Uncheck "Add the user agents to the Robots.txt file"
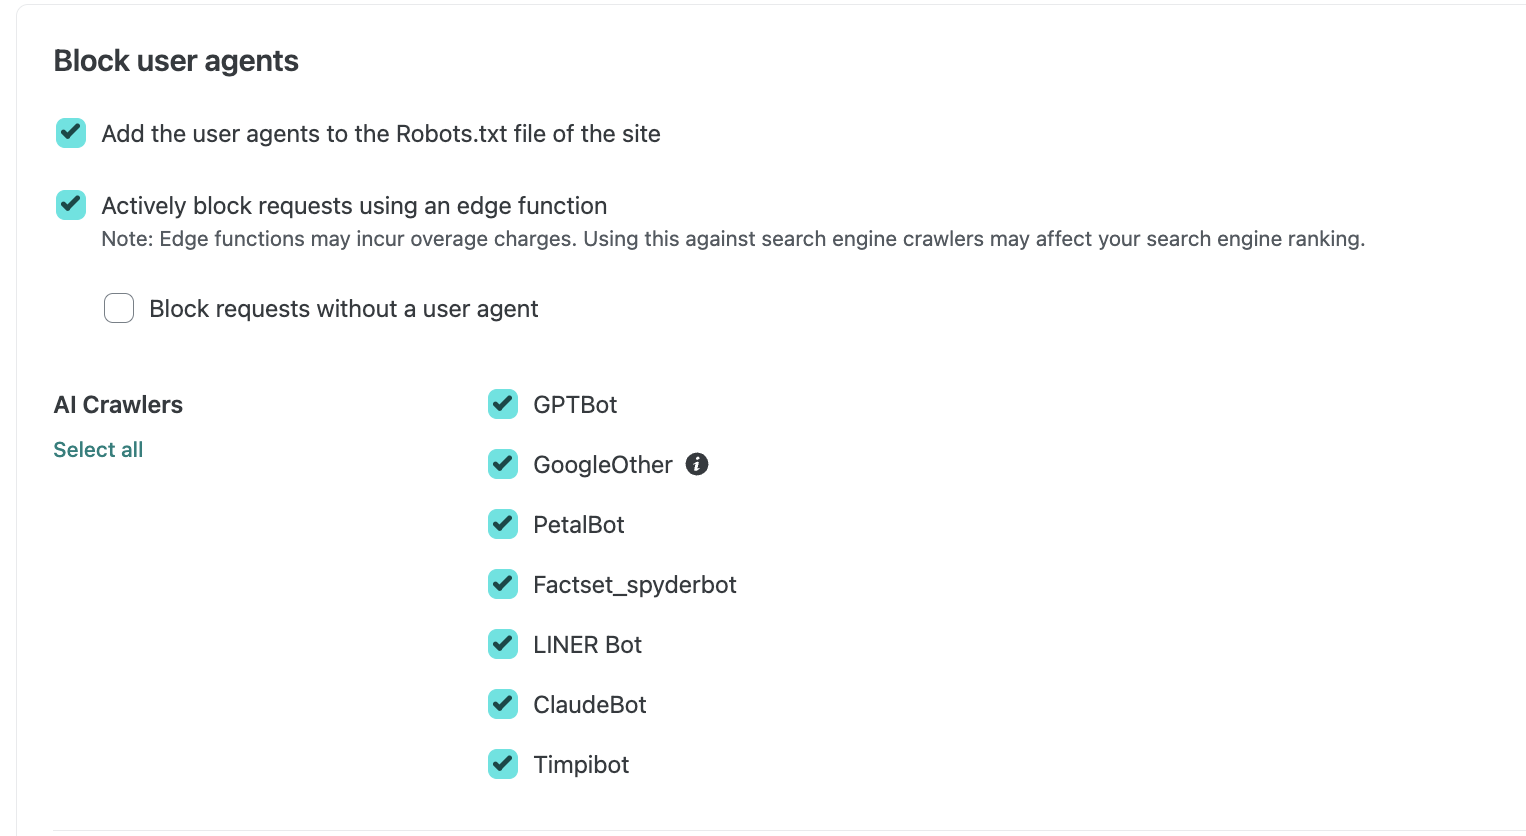1526x836 pixels. [x=70, y=132]
